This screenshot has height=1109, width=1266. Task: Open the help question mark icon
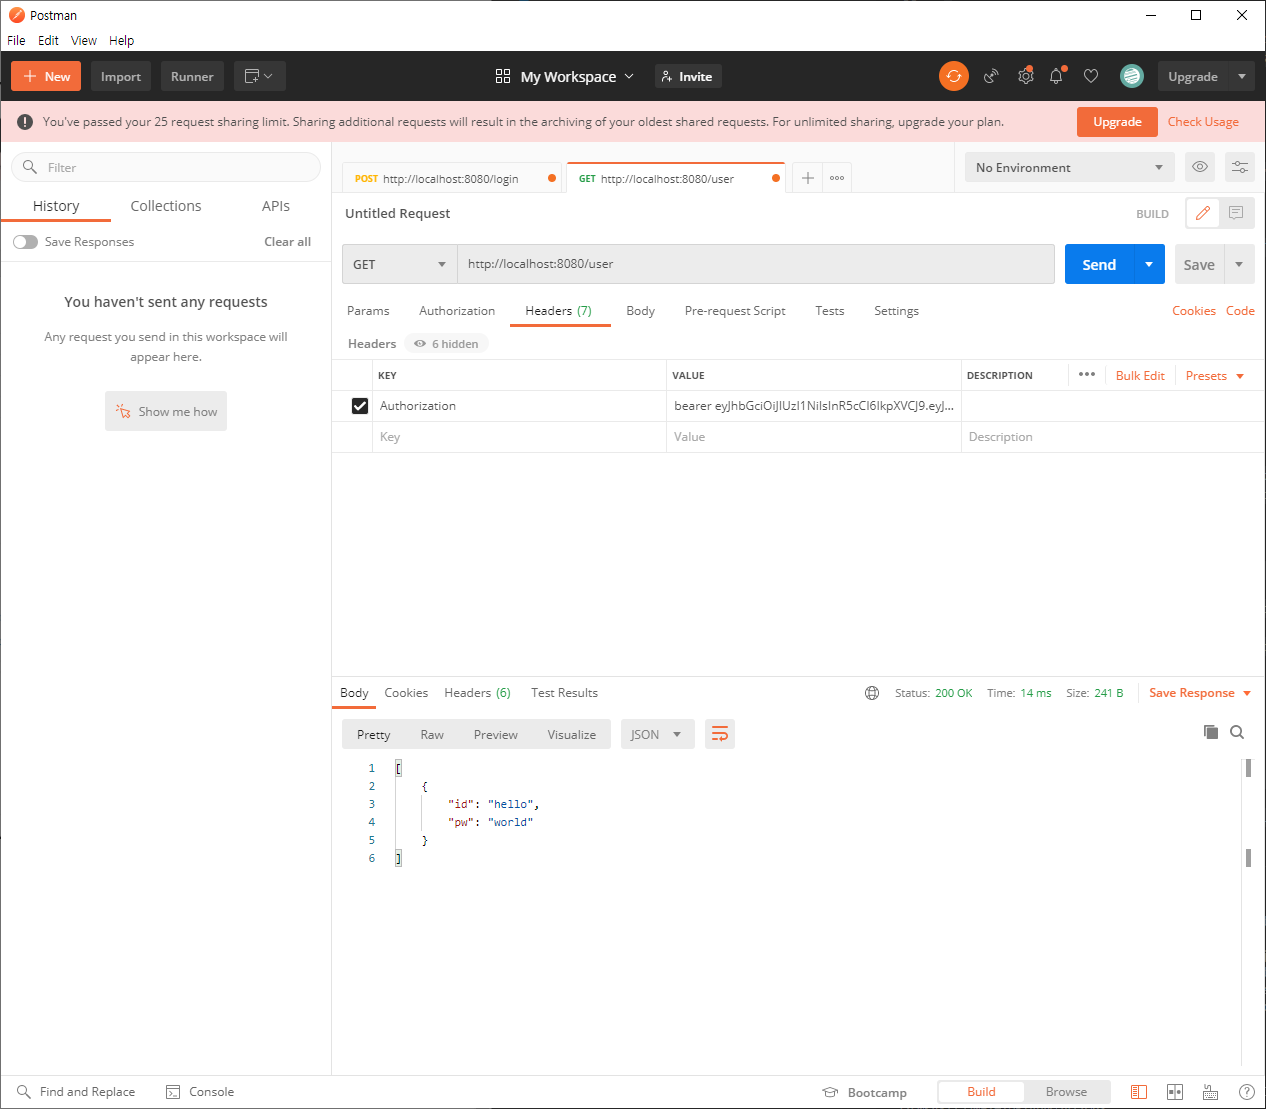1247,1092
